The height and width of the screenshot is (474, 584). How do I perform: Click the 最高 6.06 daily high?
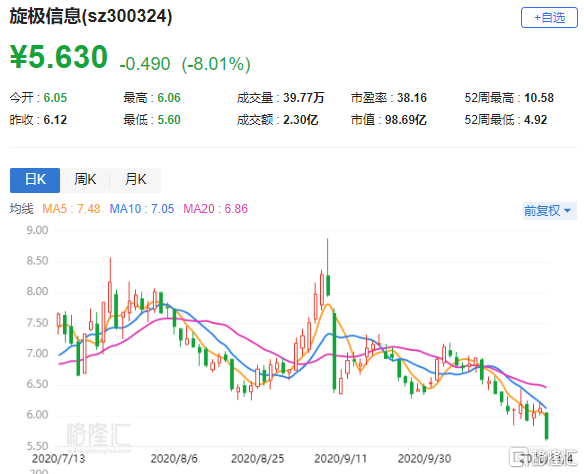pos(152,98)
